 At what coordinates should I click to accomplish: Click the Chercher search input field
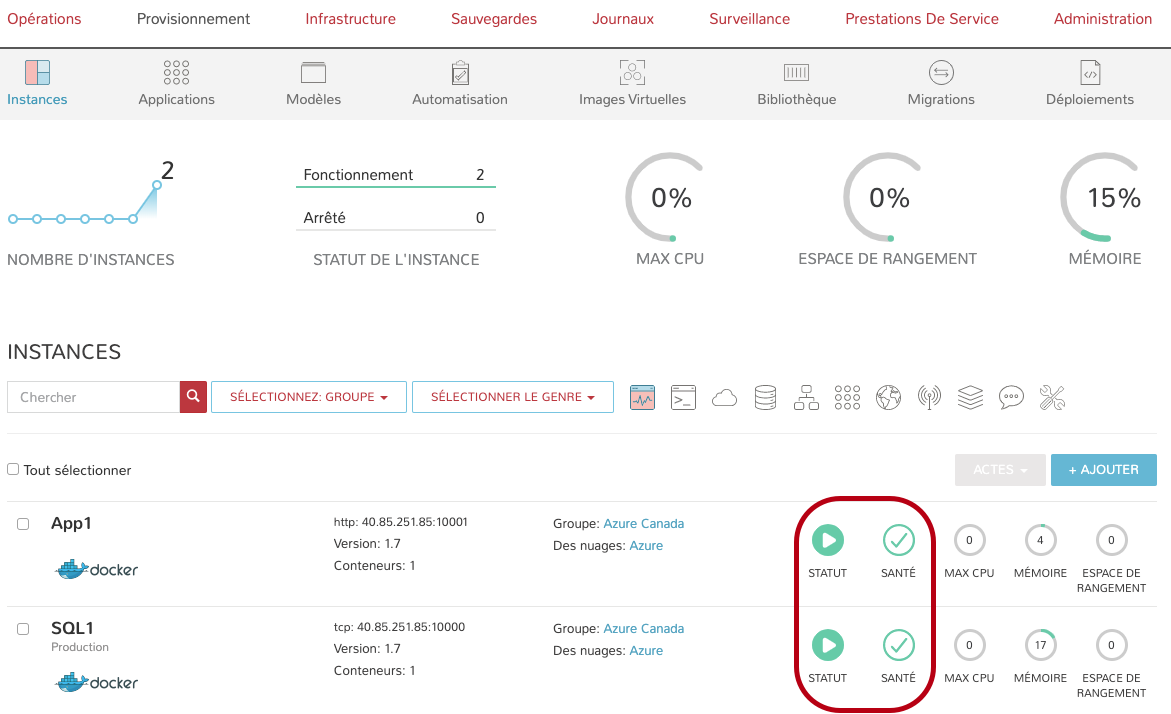coord(94,397)
